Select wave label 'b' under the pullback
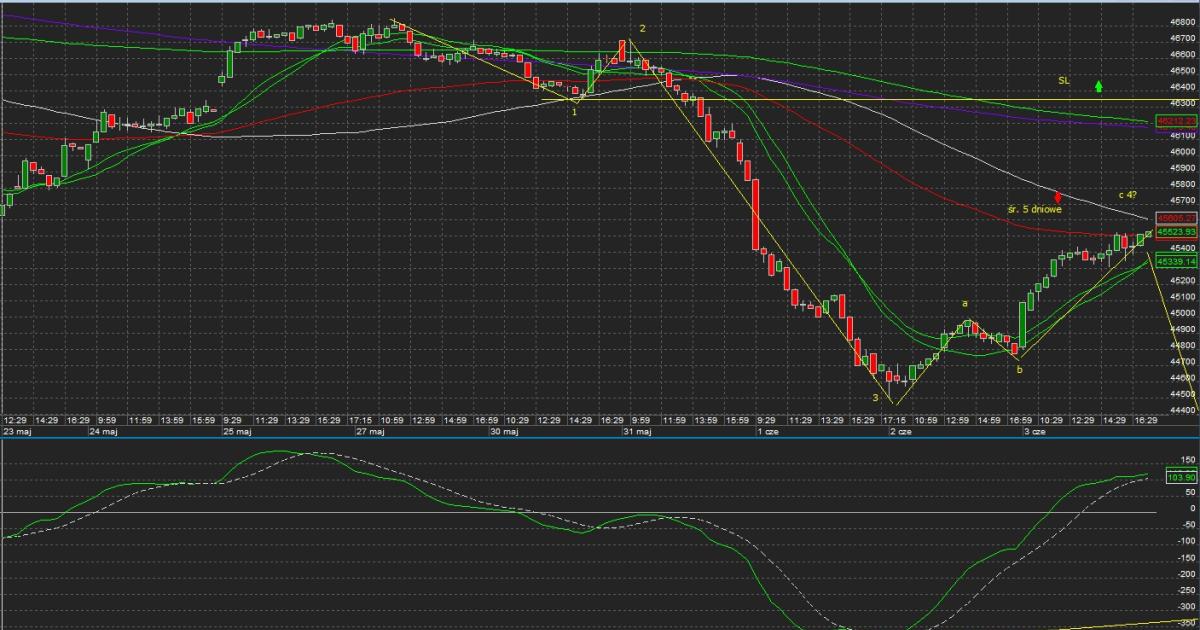1200x630 pixels. click(x=1019, y=370)
